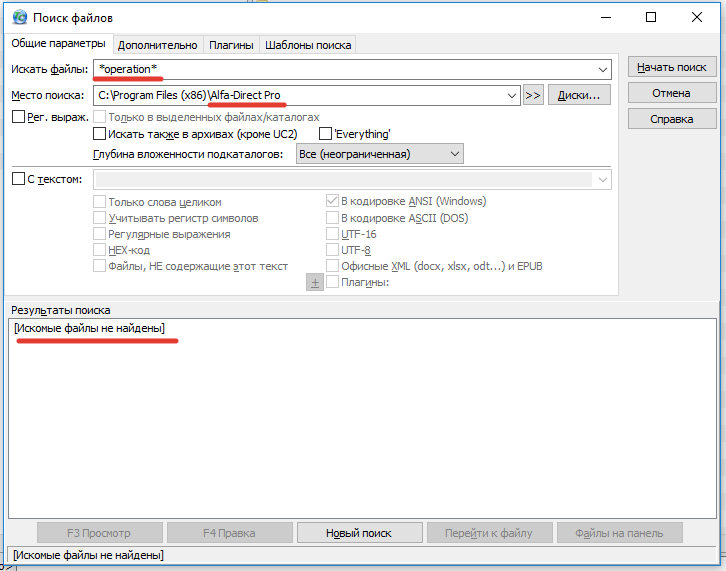
Task: Click the ± button beside plugins option
Action: 315,283
